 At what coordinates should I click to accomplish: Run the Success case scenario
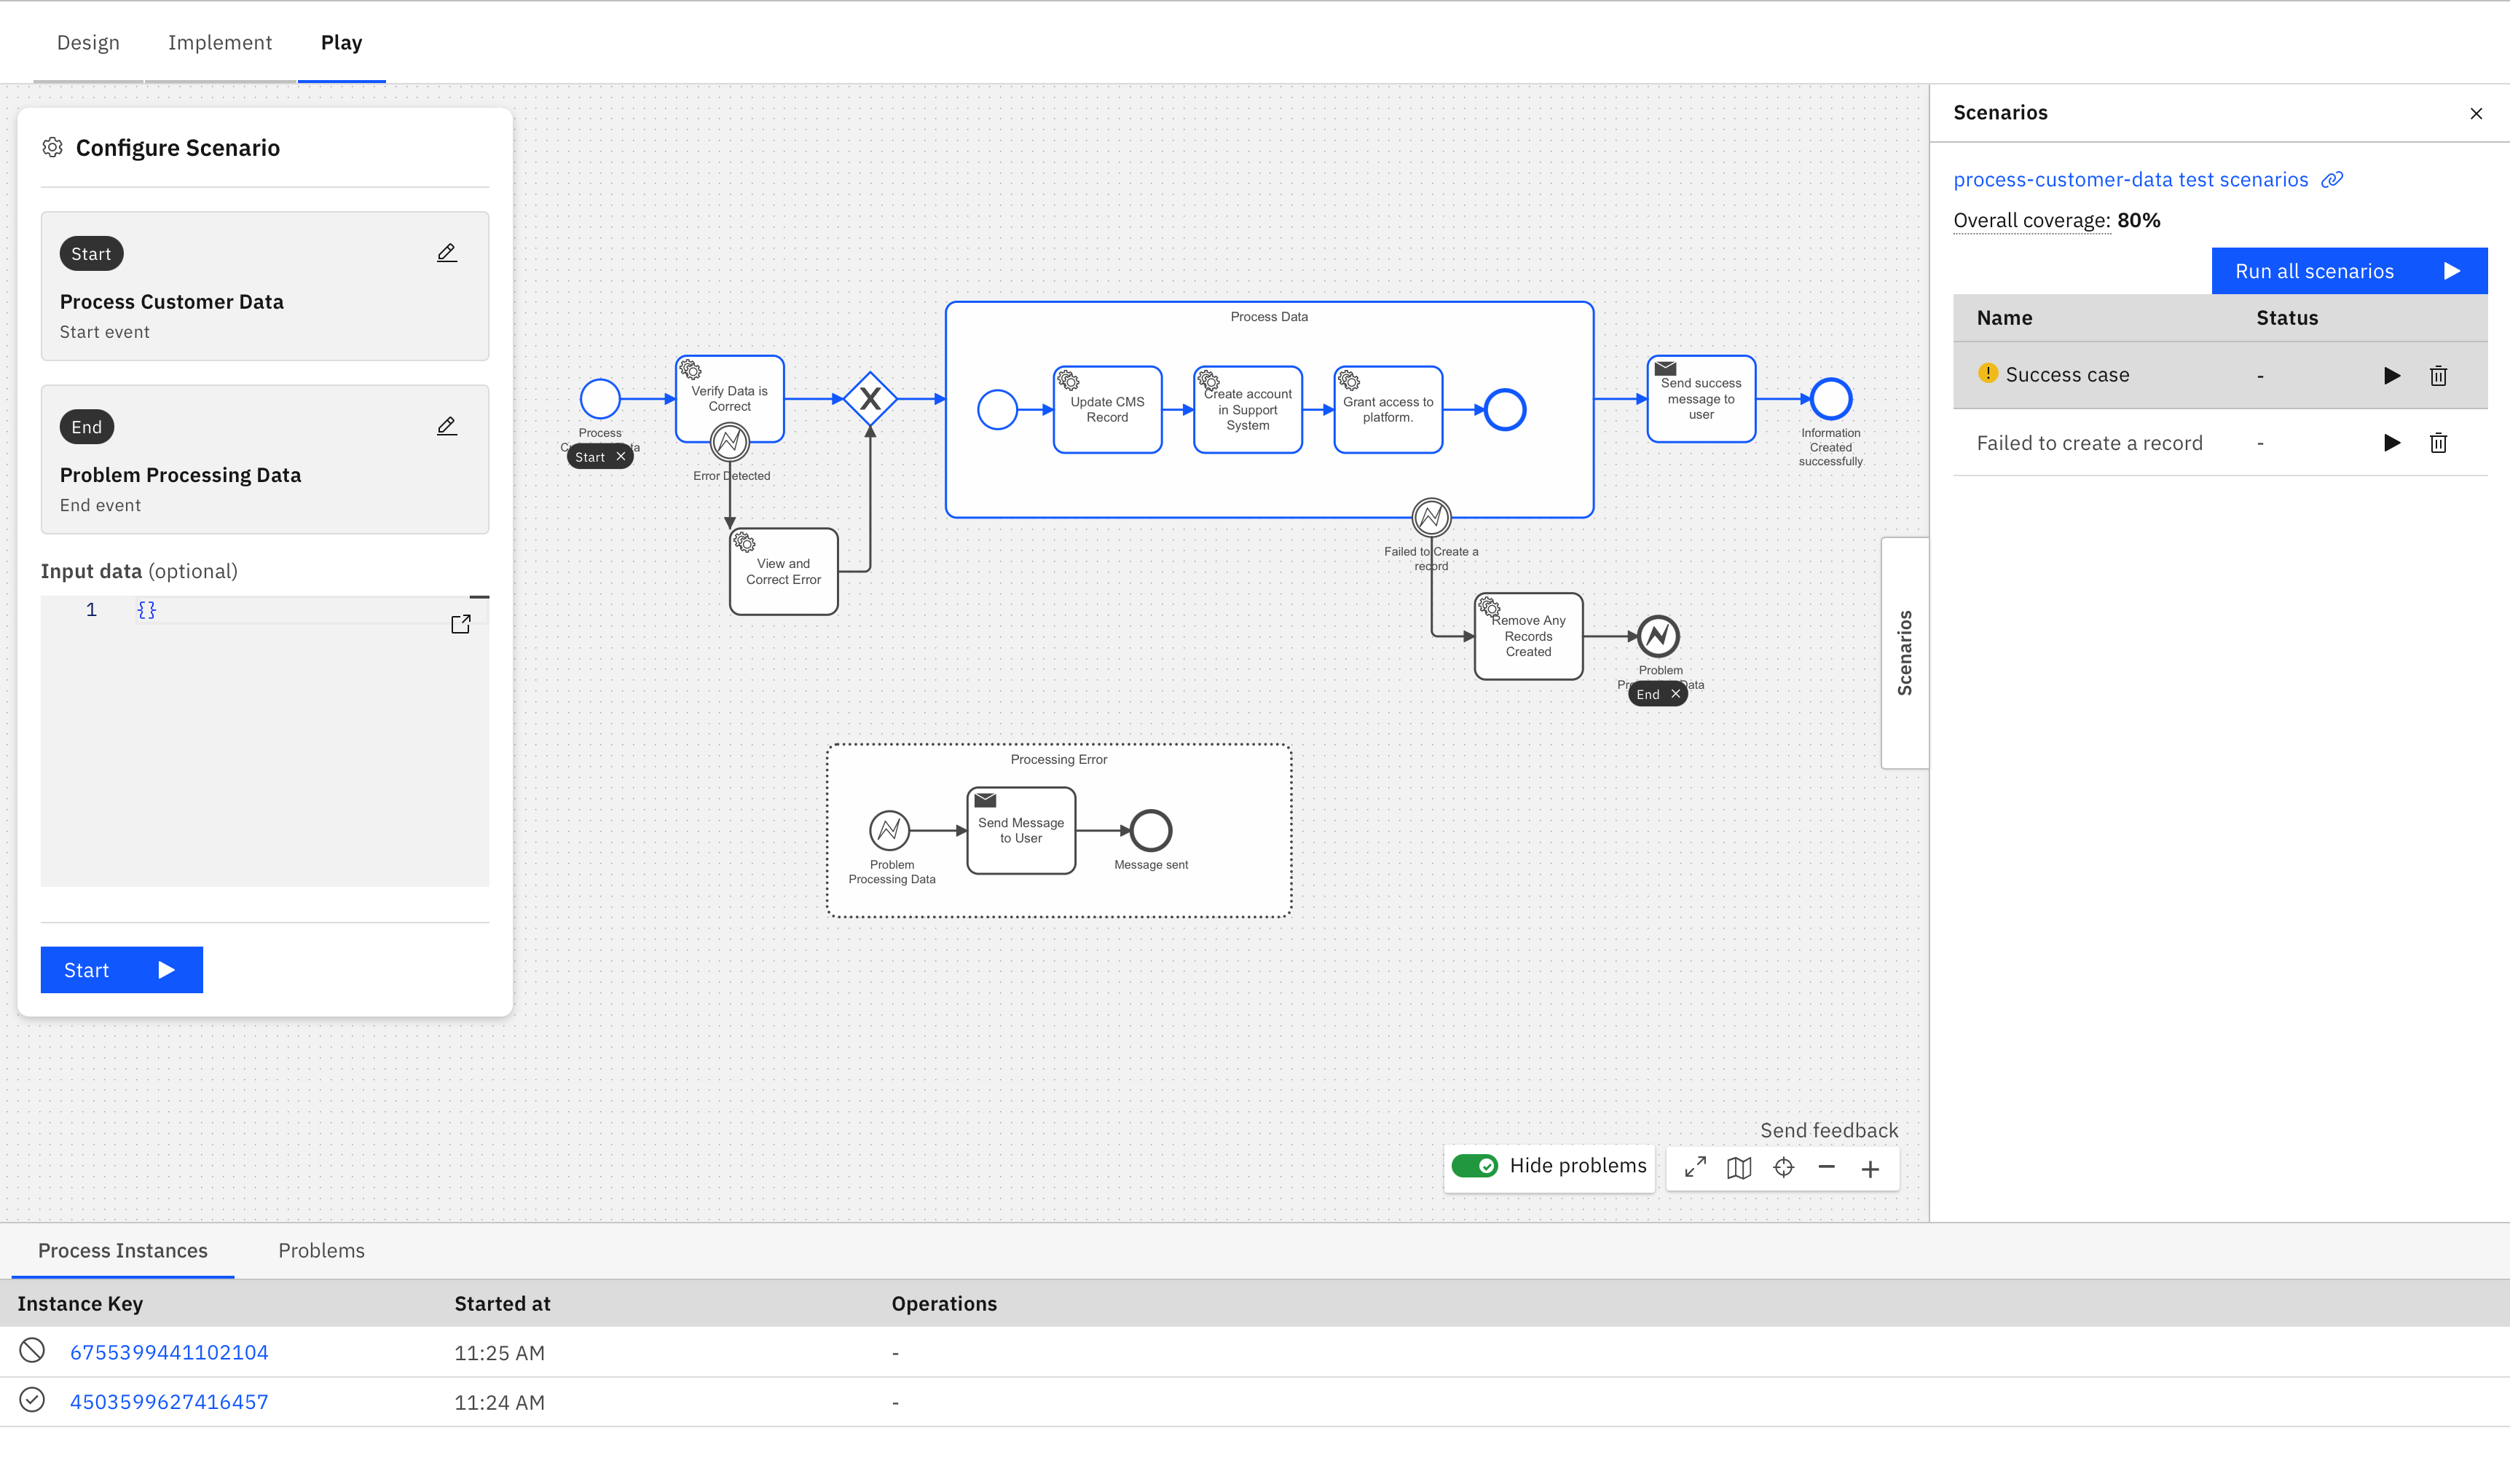pyautogui.click(x=2392, y=376)
